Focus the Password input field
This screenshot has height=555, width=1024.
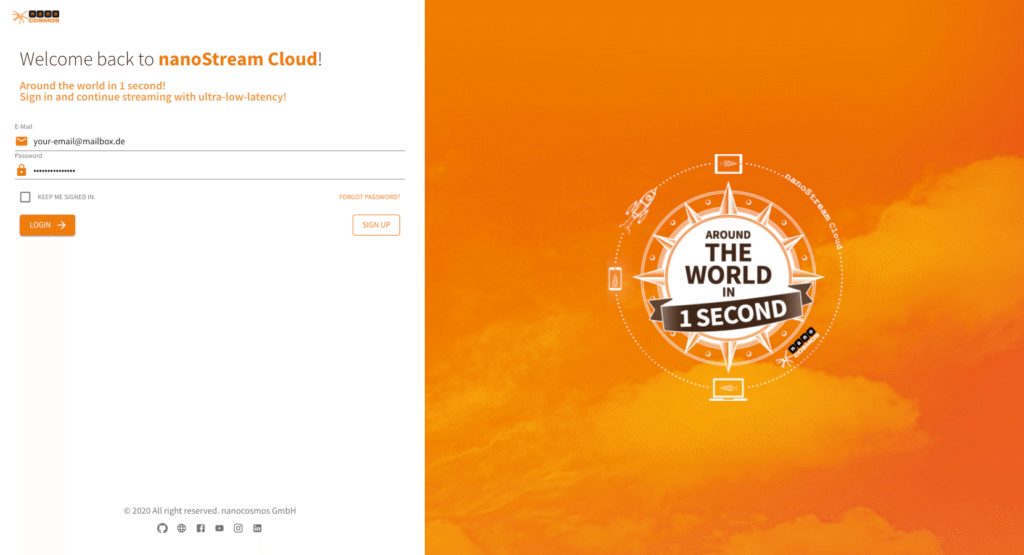click(x=215, y=170)
